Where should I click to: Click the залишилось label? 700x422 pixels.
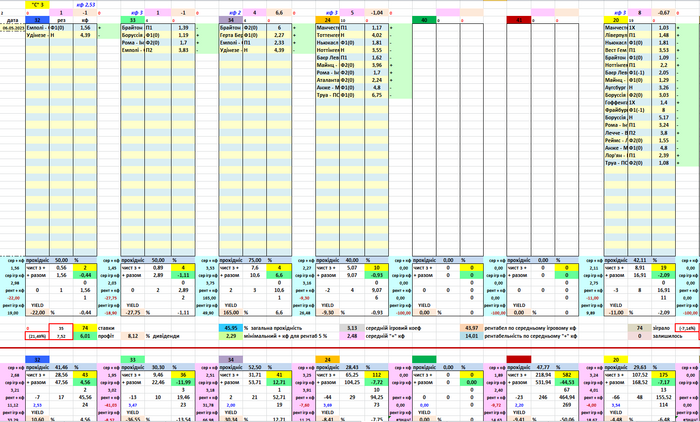[x=665, y=336]
